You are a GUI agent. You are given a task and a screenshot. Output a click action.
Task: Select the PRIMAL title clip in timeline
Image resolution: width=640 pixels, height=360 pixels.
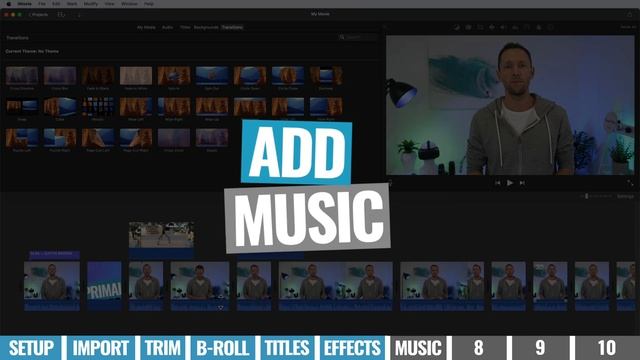[x=104, y=286]
